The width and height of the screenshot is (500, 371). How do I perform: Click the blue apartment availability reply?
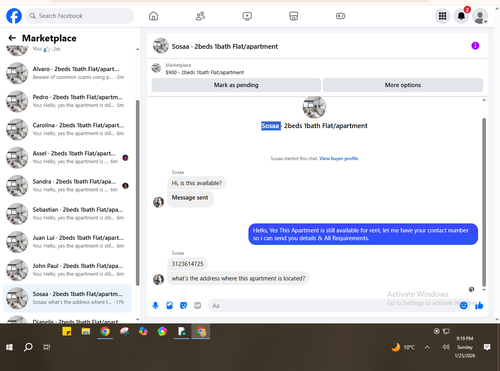coord(363,234)
